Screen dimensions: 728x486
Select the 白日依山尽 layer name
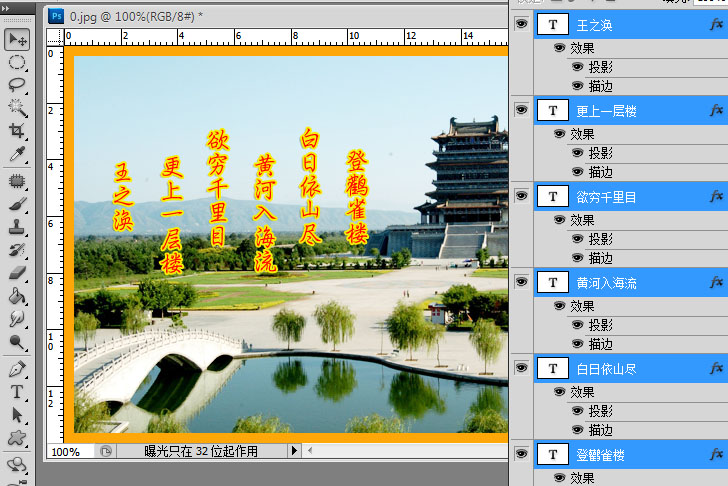(x=606, y=369)
